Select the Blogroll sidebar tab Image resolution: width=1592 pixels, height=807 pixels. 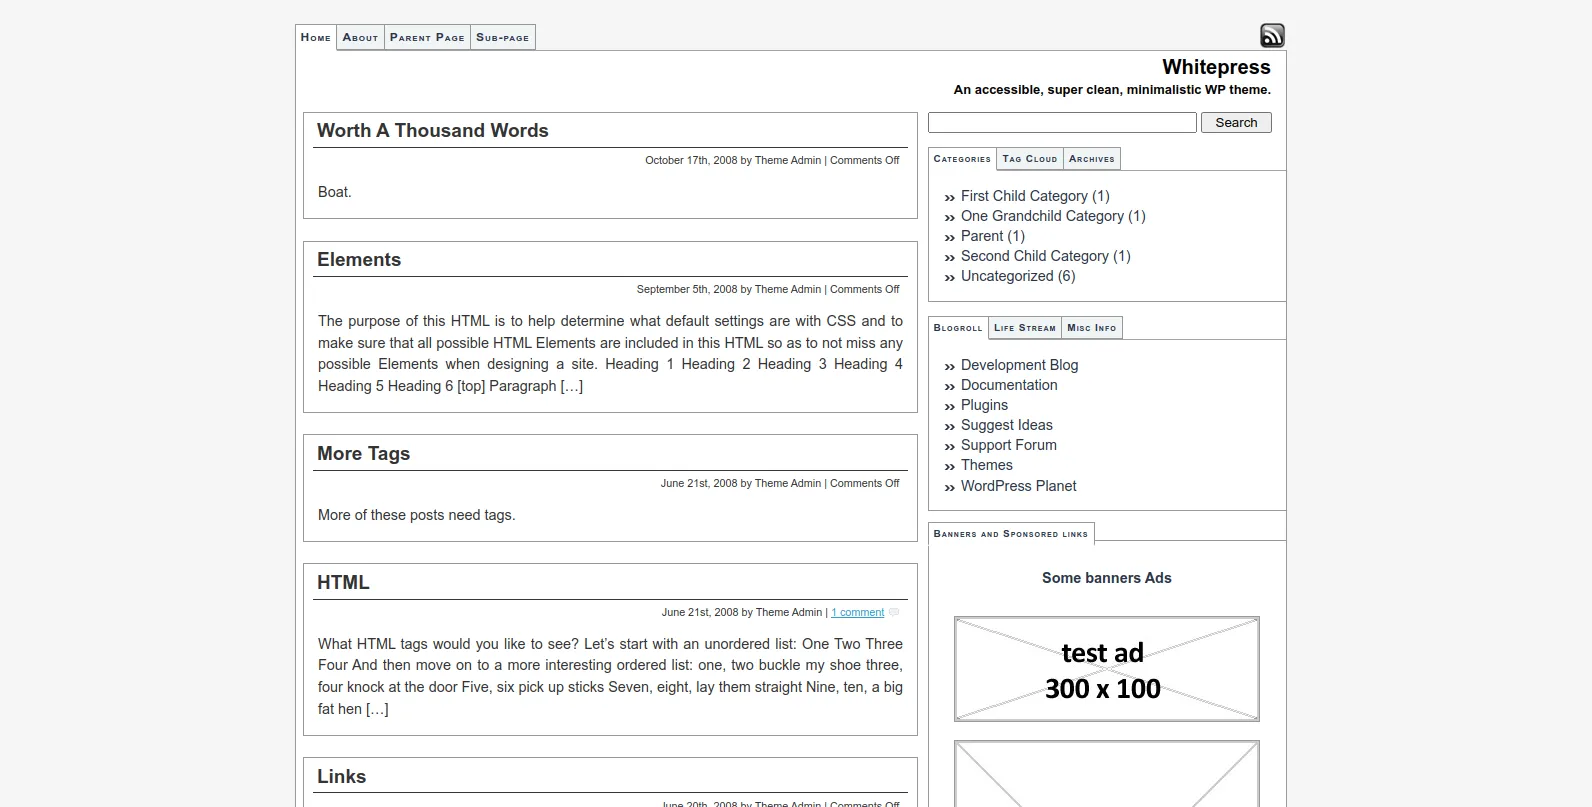pyautogui.click(x=958, y=328)
